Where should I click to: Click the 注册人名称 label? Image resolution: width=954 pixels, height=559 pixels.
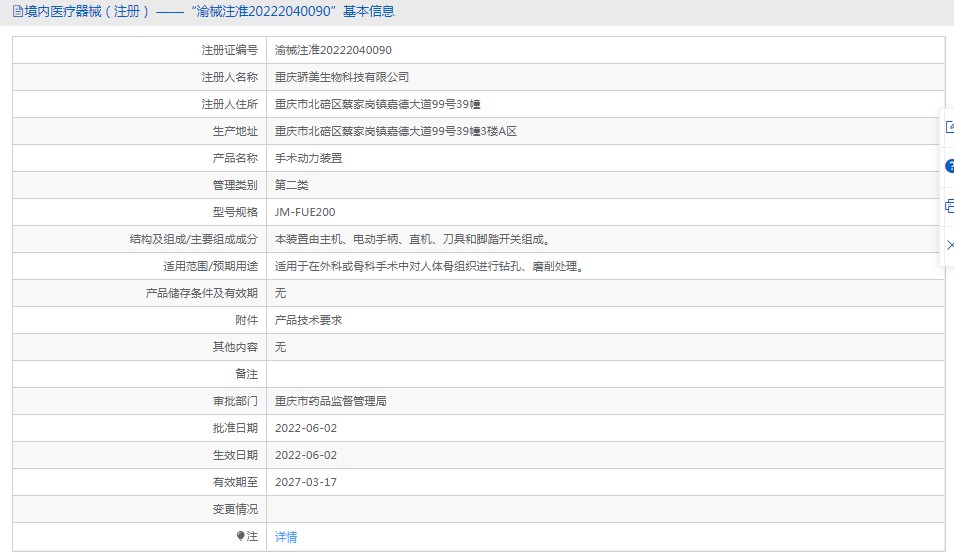click(x=230, y=77)
